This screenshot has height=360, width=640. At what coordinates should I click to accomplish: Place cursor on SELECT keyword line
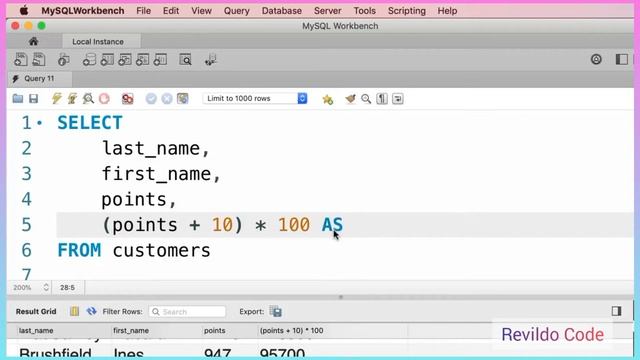90,123
